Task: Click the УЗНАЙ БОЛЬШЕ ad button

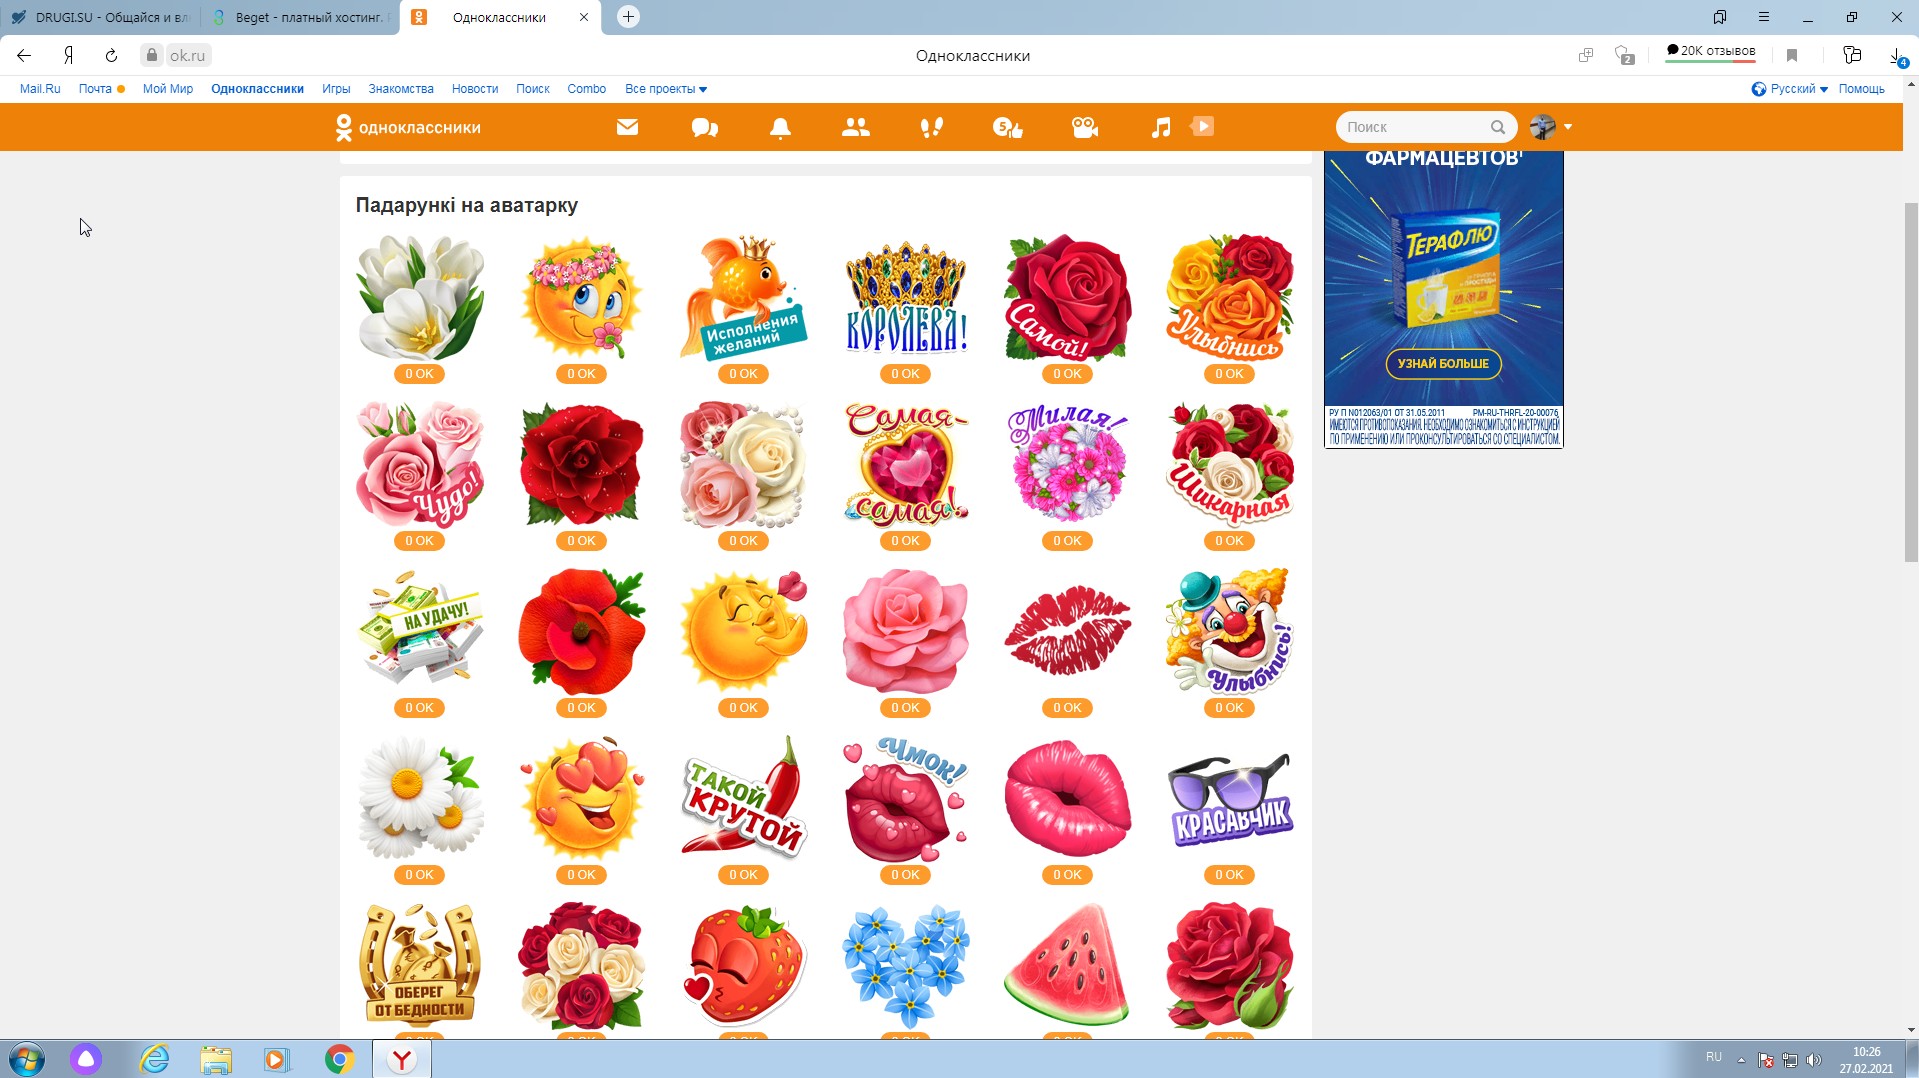Action: (x=1443, y=364)
